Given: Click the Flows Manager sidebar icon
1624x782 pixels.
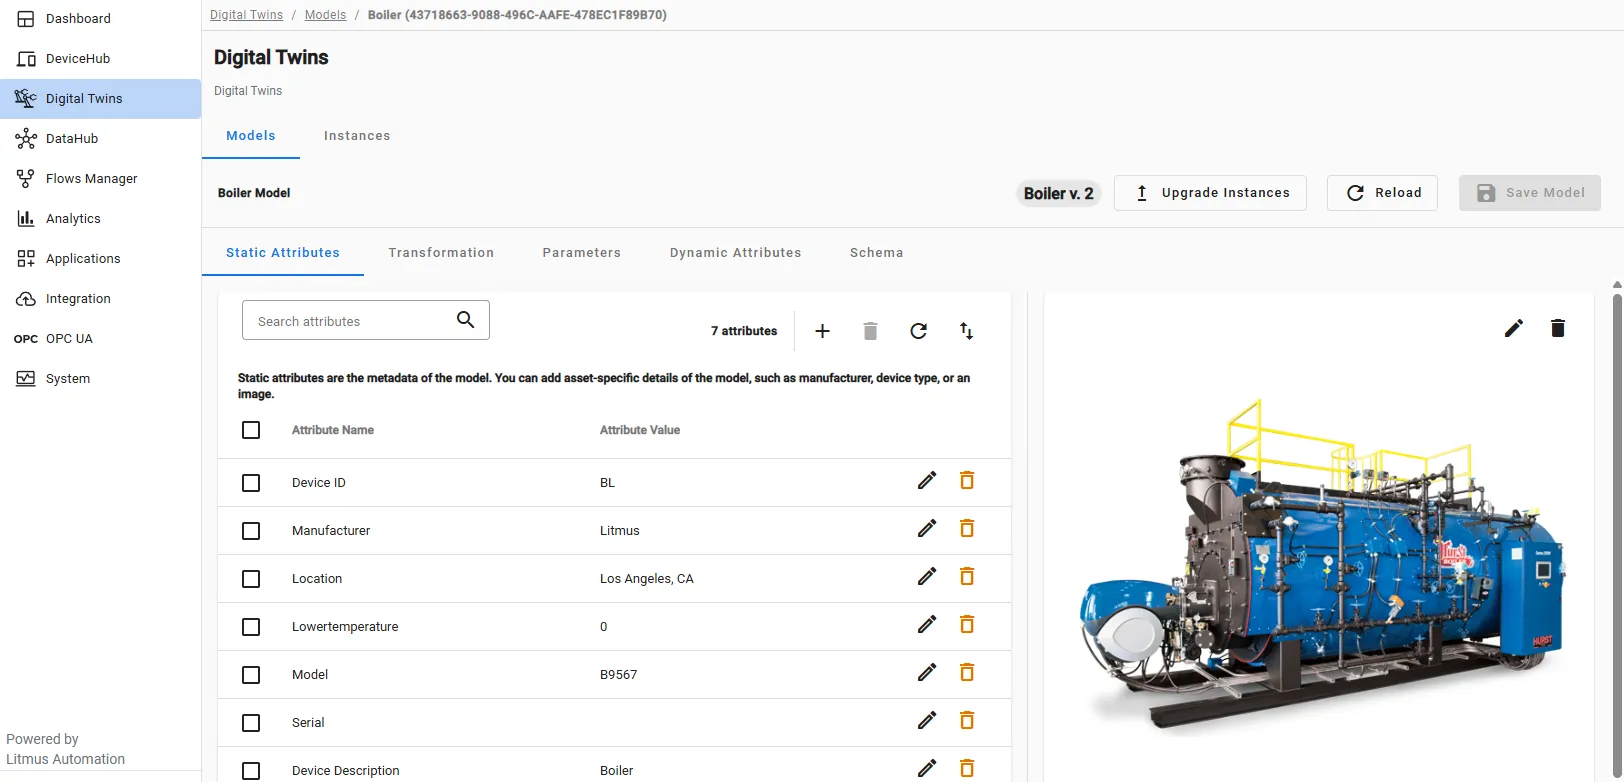Looking at the screenshot, I should click(x=26, y=179).
